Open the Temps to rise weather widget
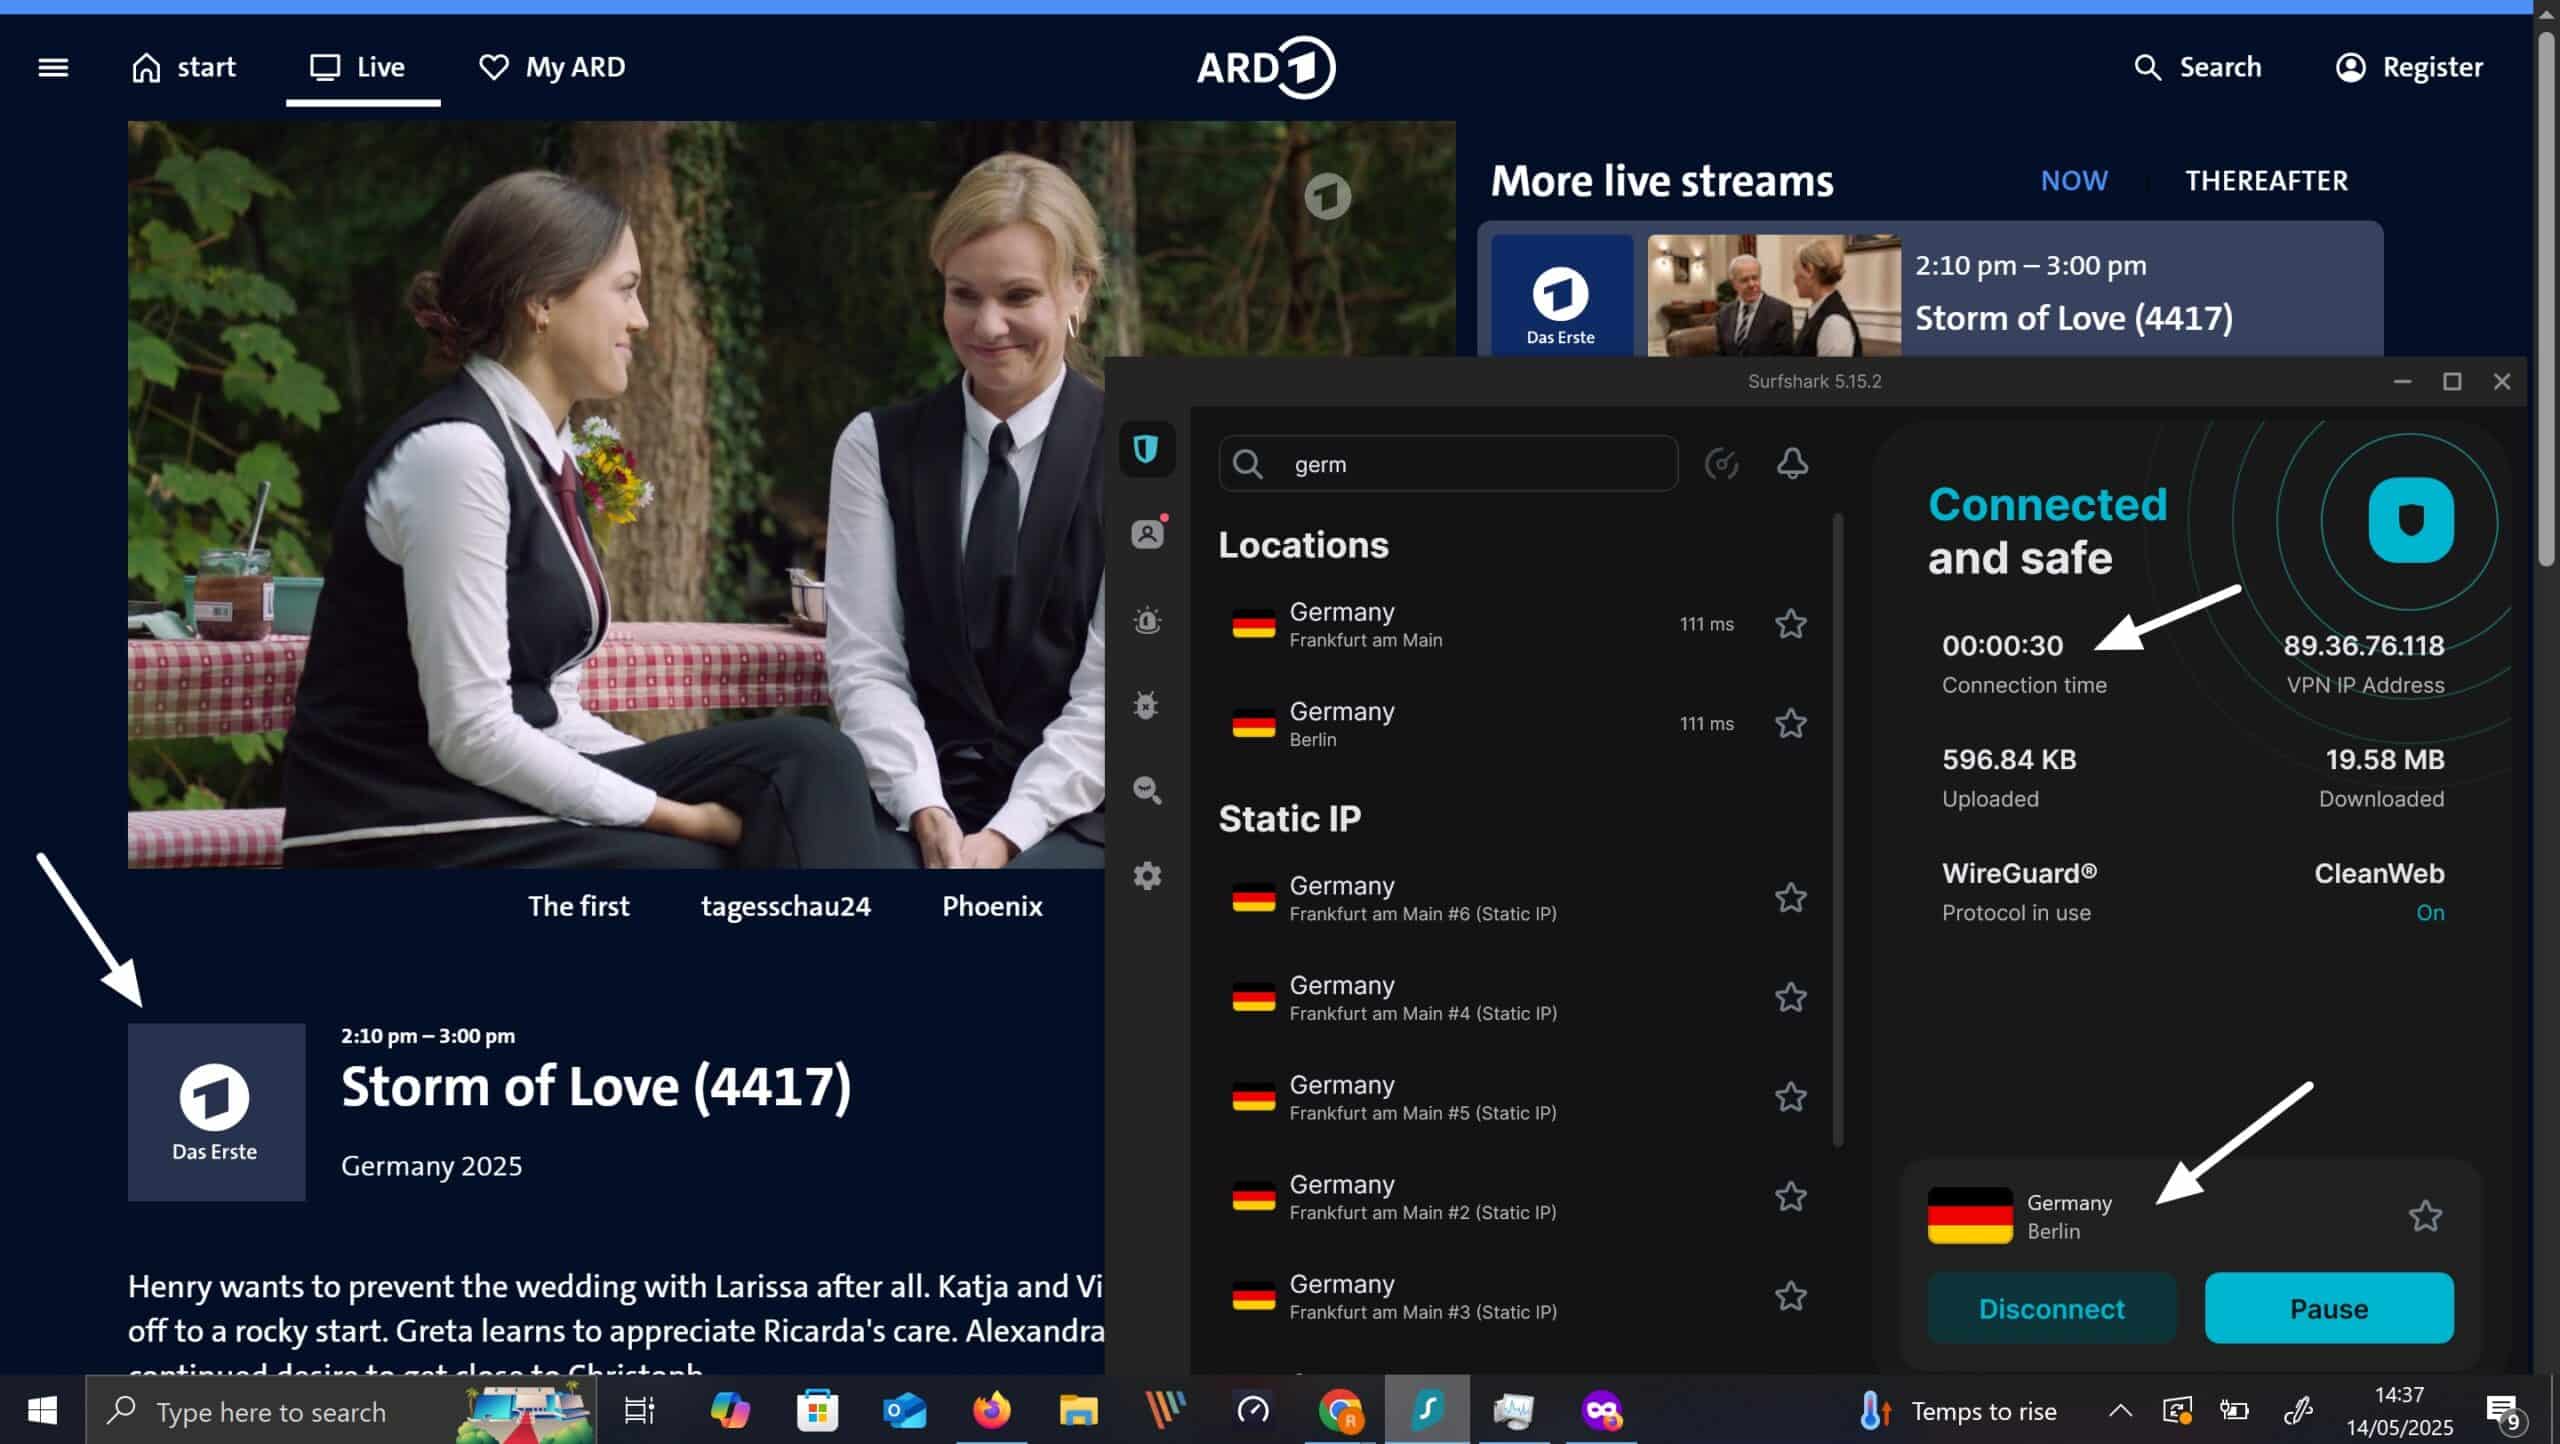The width and height of the screenshot is (2560, 1444). click(x=1957, y=1411)
